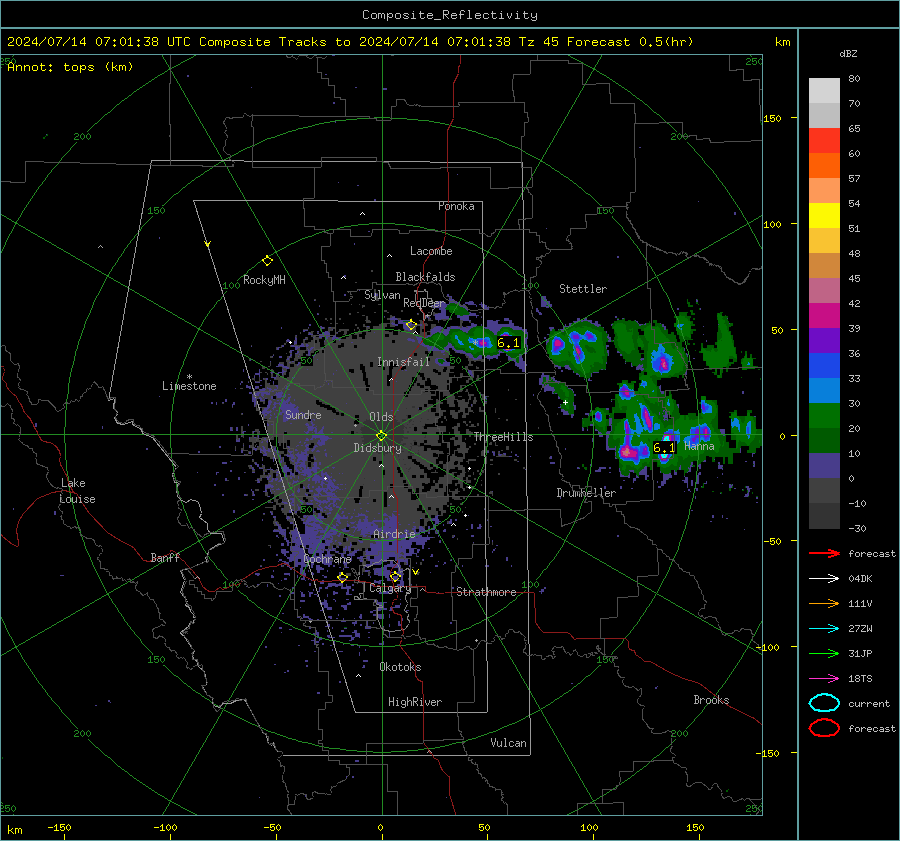Pick the red 60-65 dBZ swatch
The image size is (900, 841).
(824, 141)
